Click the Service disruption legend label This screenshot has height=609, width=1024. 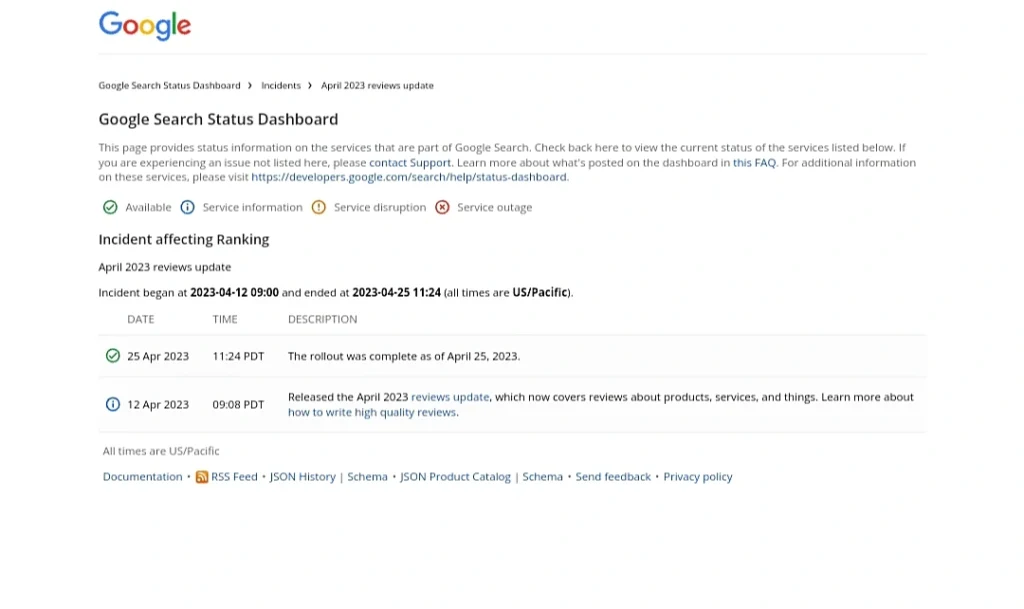click(380, 208)
